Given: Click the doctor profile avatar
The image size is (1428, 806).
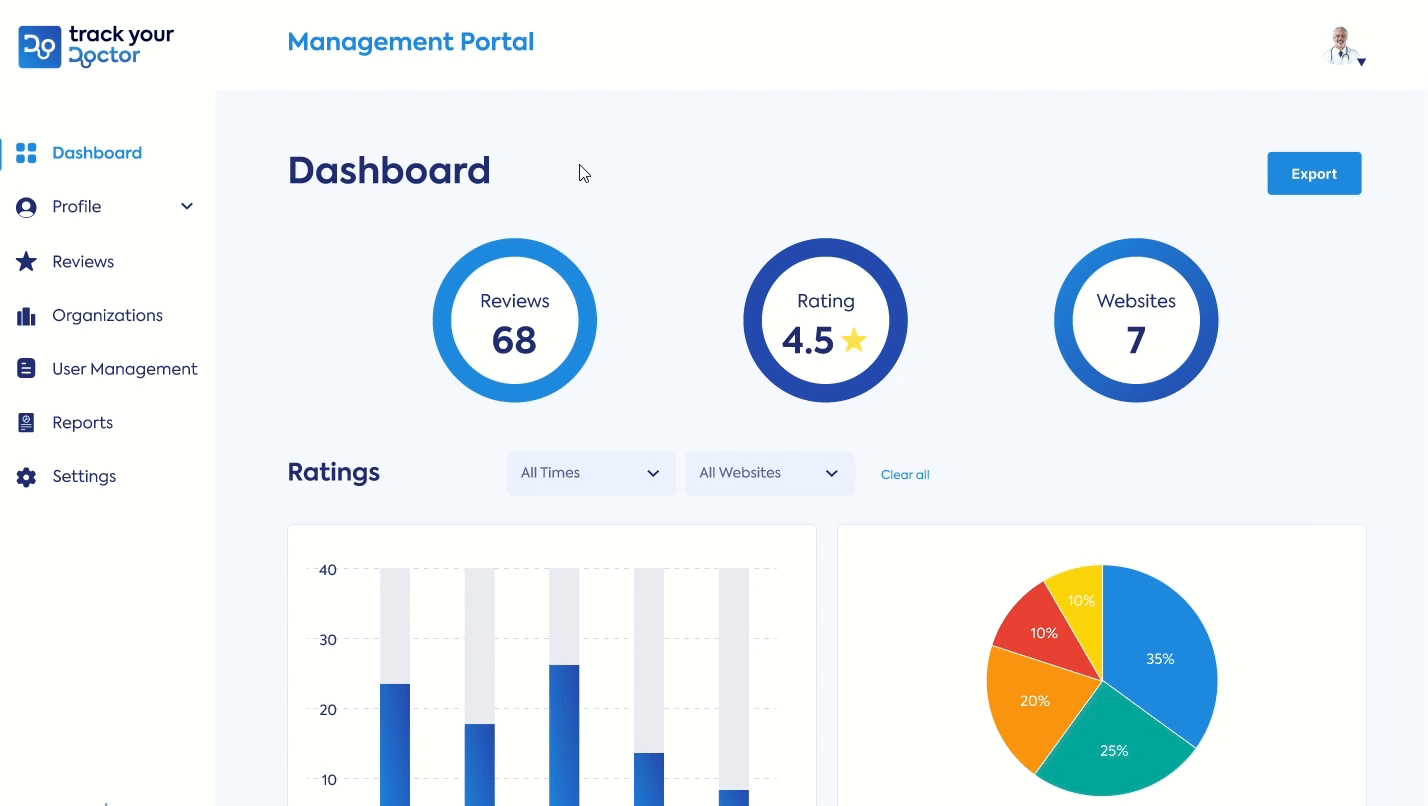Looking at the screenshot, I should pos(1340,46).
